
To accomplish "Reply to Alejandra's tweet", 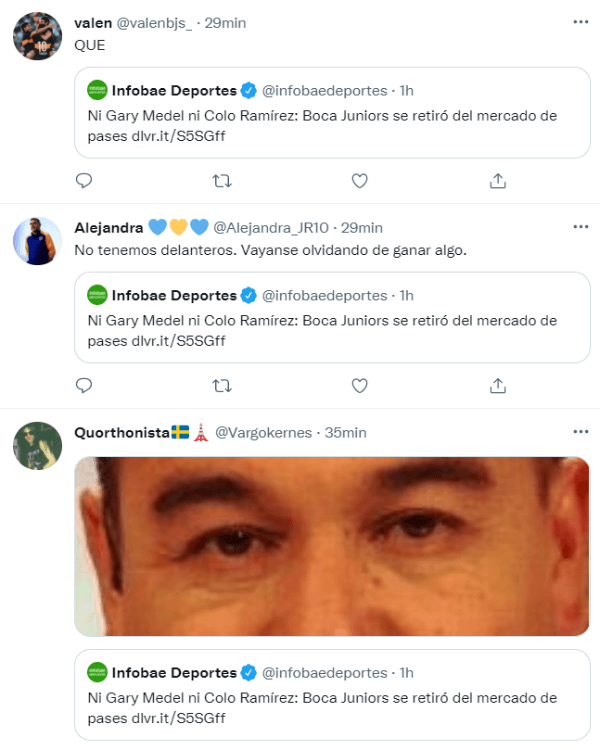I will 84,385.
